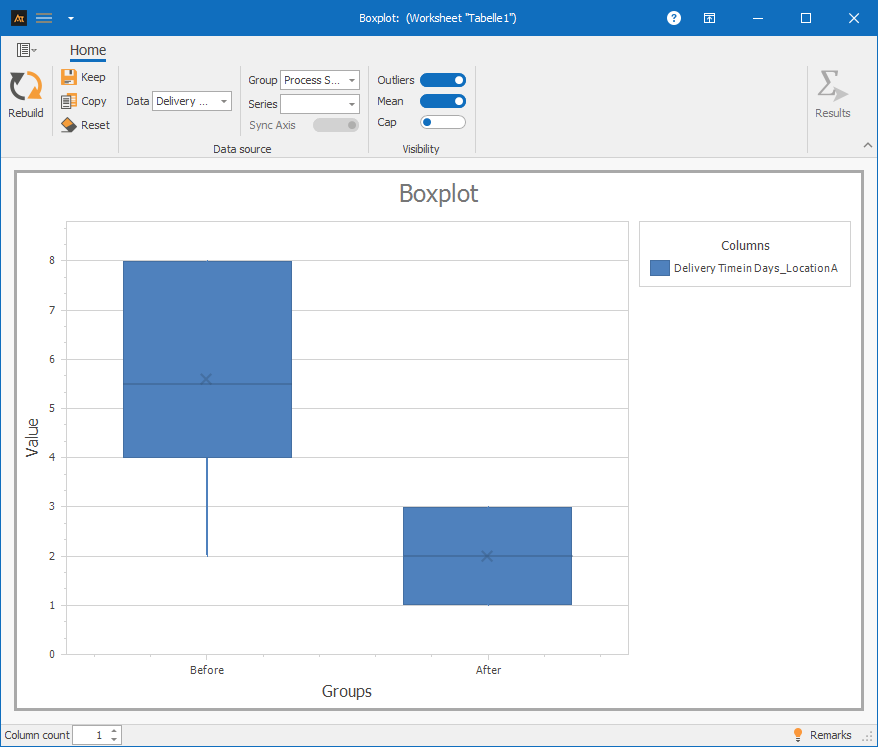Viewport: 878px width, 747px height.
Task: Click the help question mark icon
Action: coord(674,18)
